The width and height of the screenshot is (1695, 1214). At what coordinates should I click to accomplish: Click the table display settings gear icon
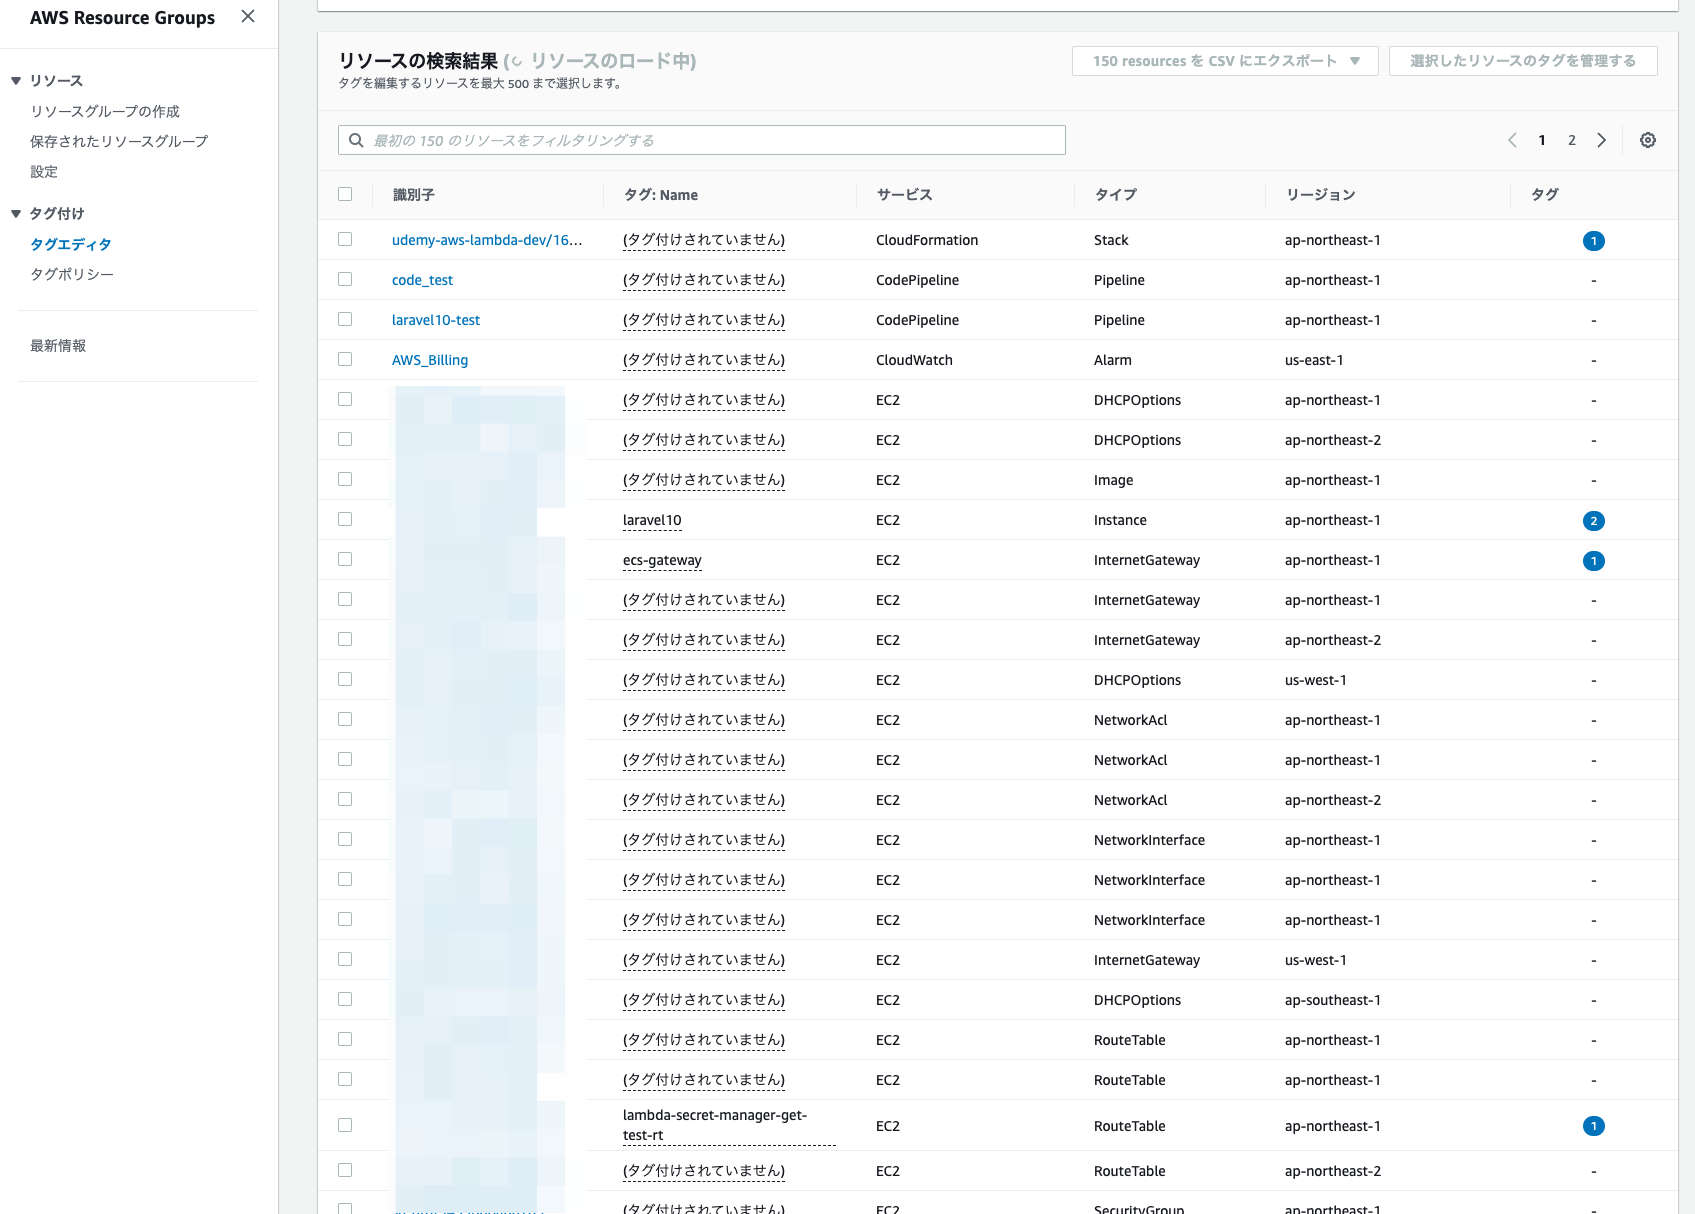coord(1647,140)
